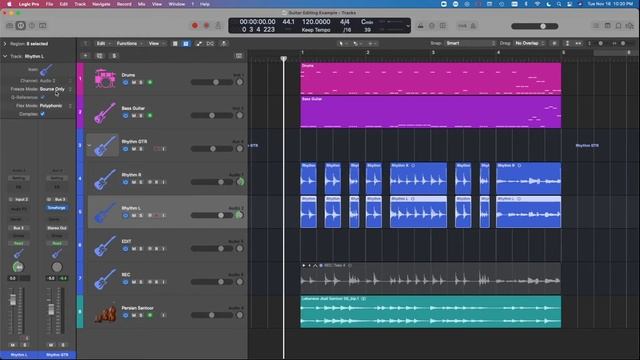Mute the Rhythm R track

[x=133, y=182]
